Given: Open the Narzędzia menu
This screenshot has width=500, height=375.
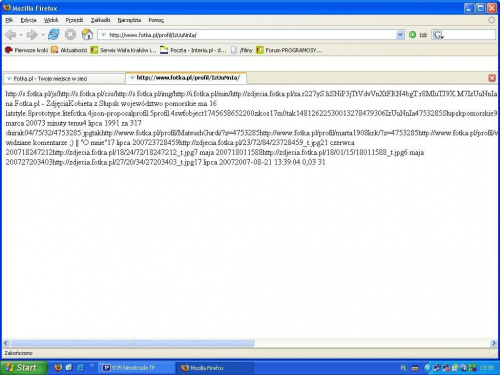Looking at the screenshot, I should [x=129, y=20].
